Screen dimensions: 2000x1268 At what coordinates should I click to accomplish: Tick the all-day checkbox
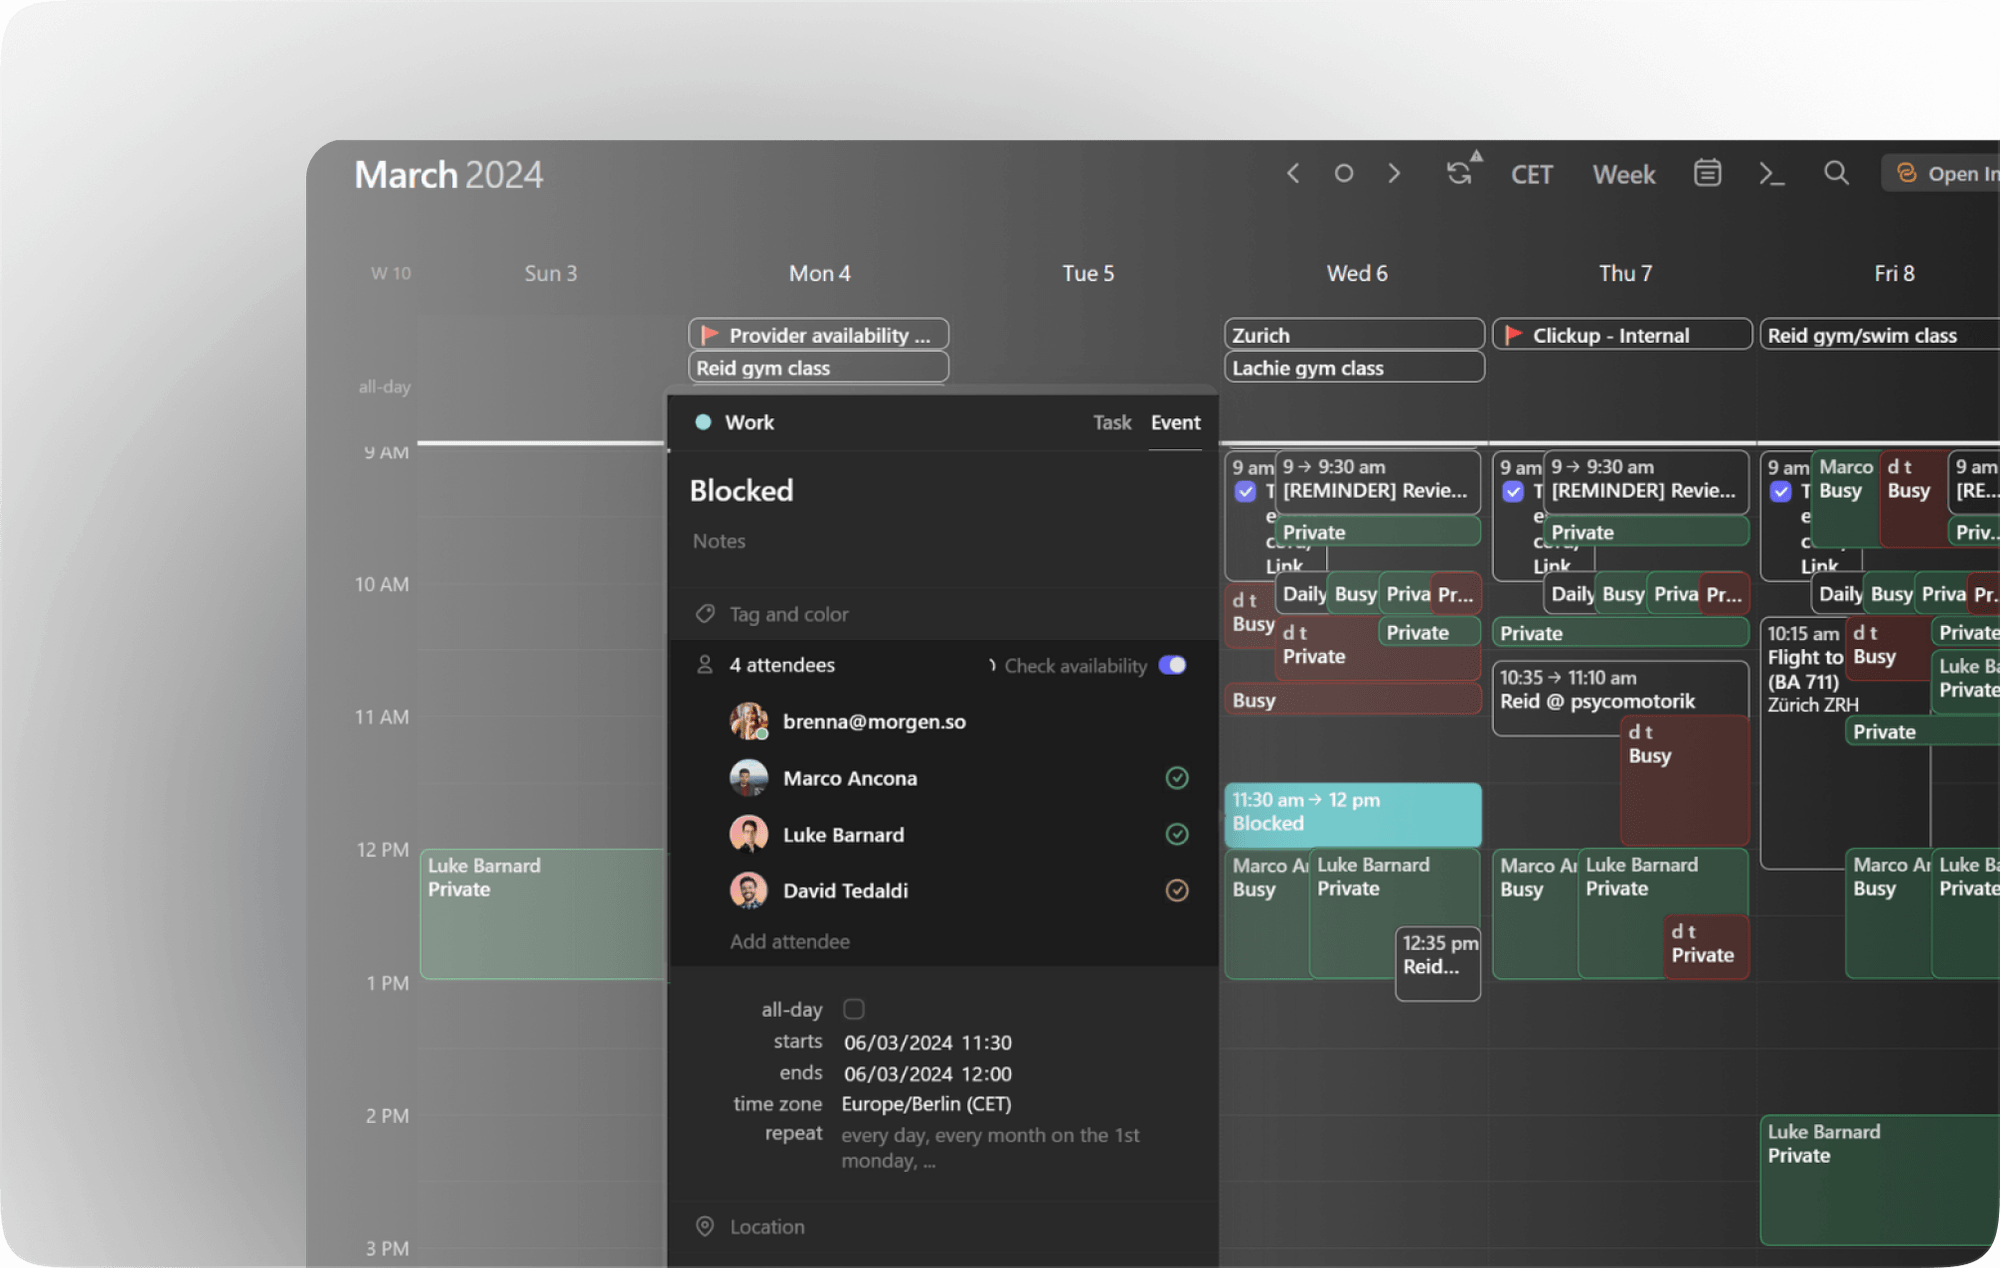(853, 1009)
